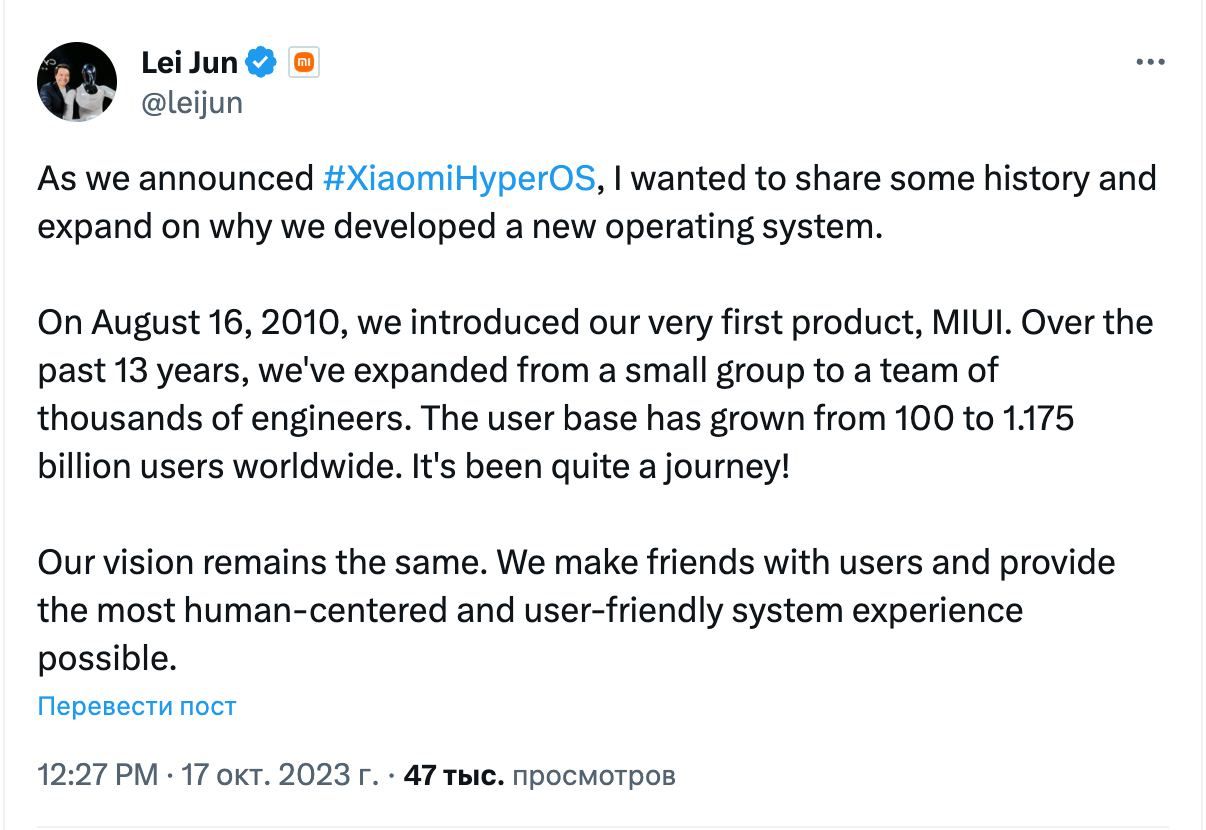The image size is (1206, 830).
Task: Click the verified badge next to Lei Jun
Action: pyautogui.click(x=259, y=61)
